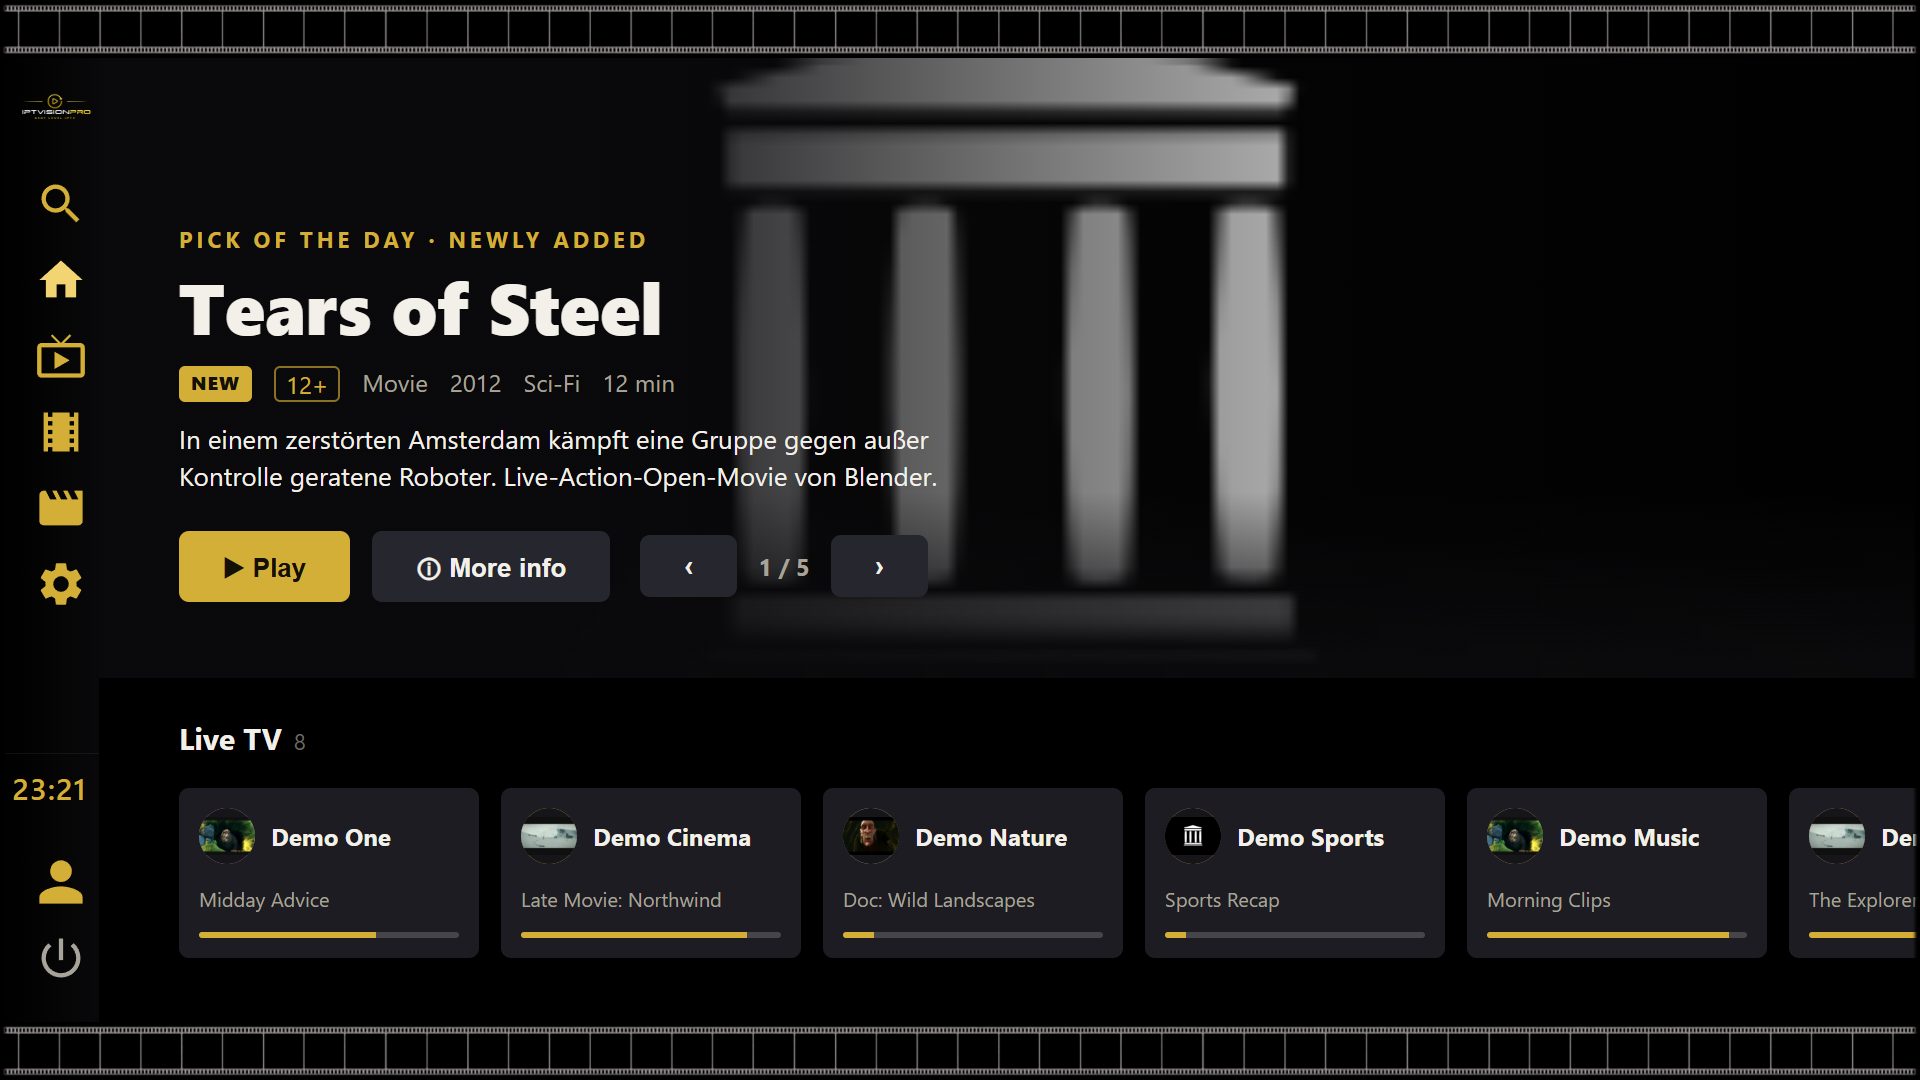
Task: Click the German movie description text
Action: point(558,459)
